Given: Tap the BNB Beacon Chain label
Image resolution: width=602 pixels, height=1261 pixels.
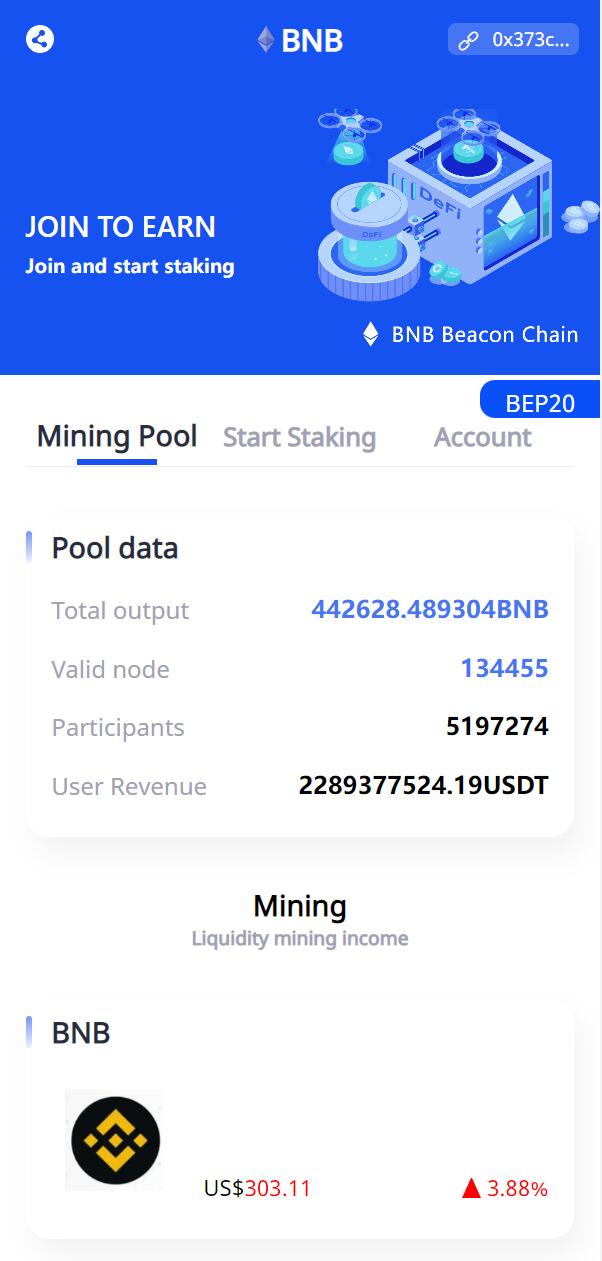Looking at the screenshot, I should click(x=485, y=334).
